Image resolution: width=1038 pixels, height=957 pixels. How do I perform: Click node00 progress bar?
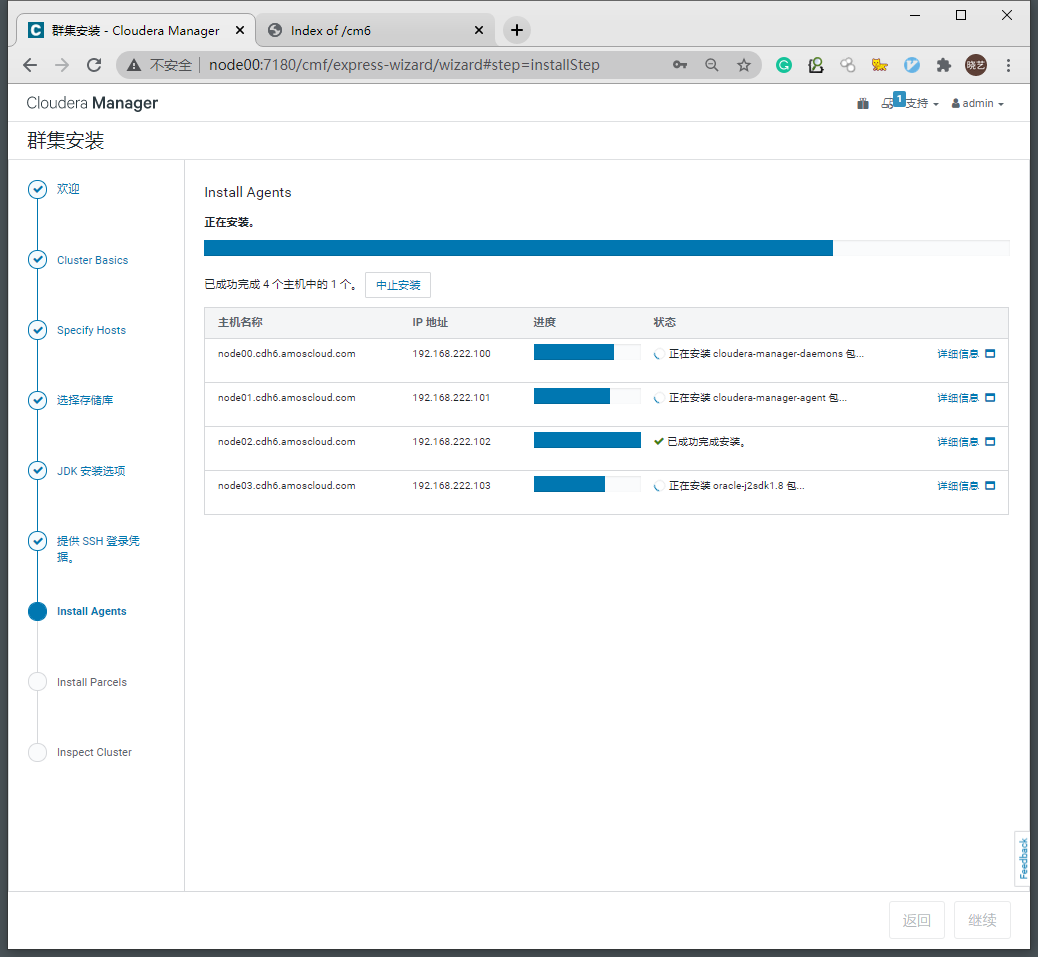(587, 352)
